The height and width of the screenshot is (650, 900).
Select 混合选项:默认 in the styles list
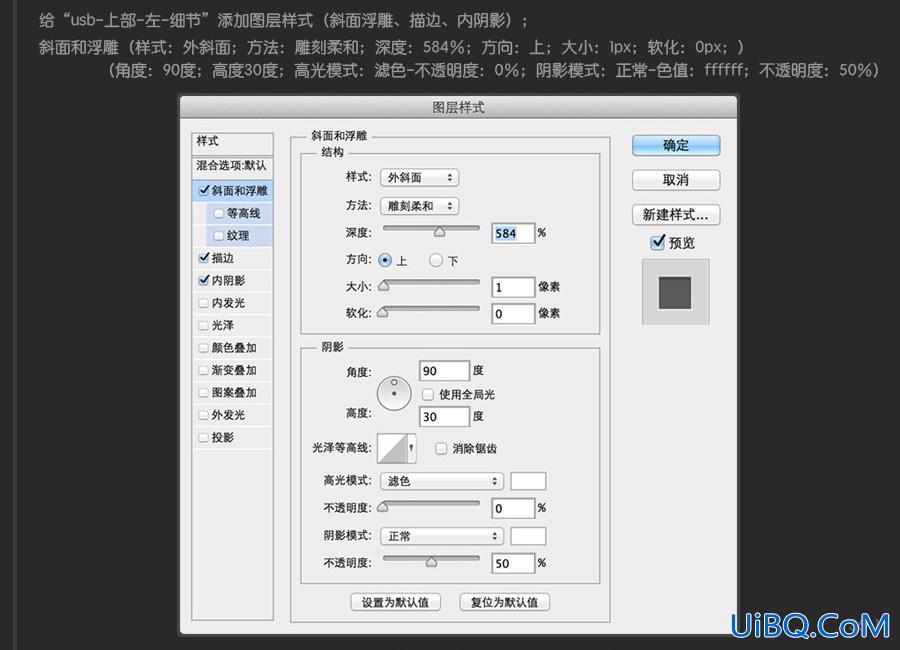coord(232,166)
